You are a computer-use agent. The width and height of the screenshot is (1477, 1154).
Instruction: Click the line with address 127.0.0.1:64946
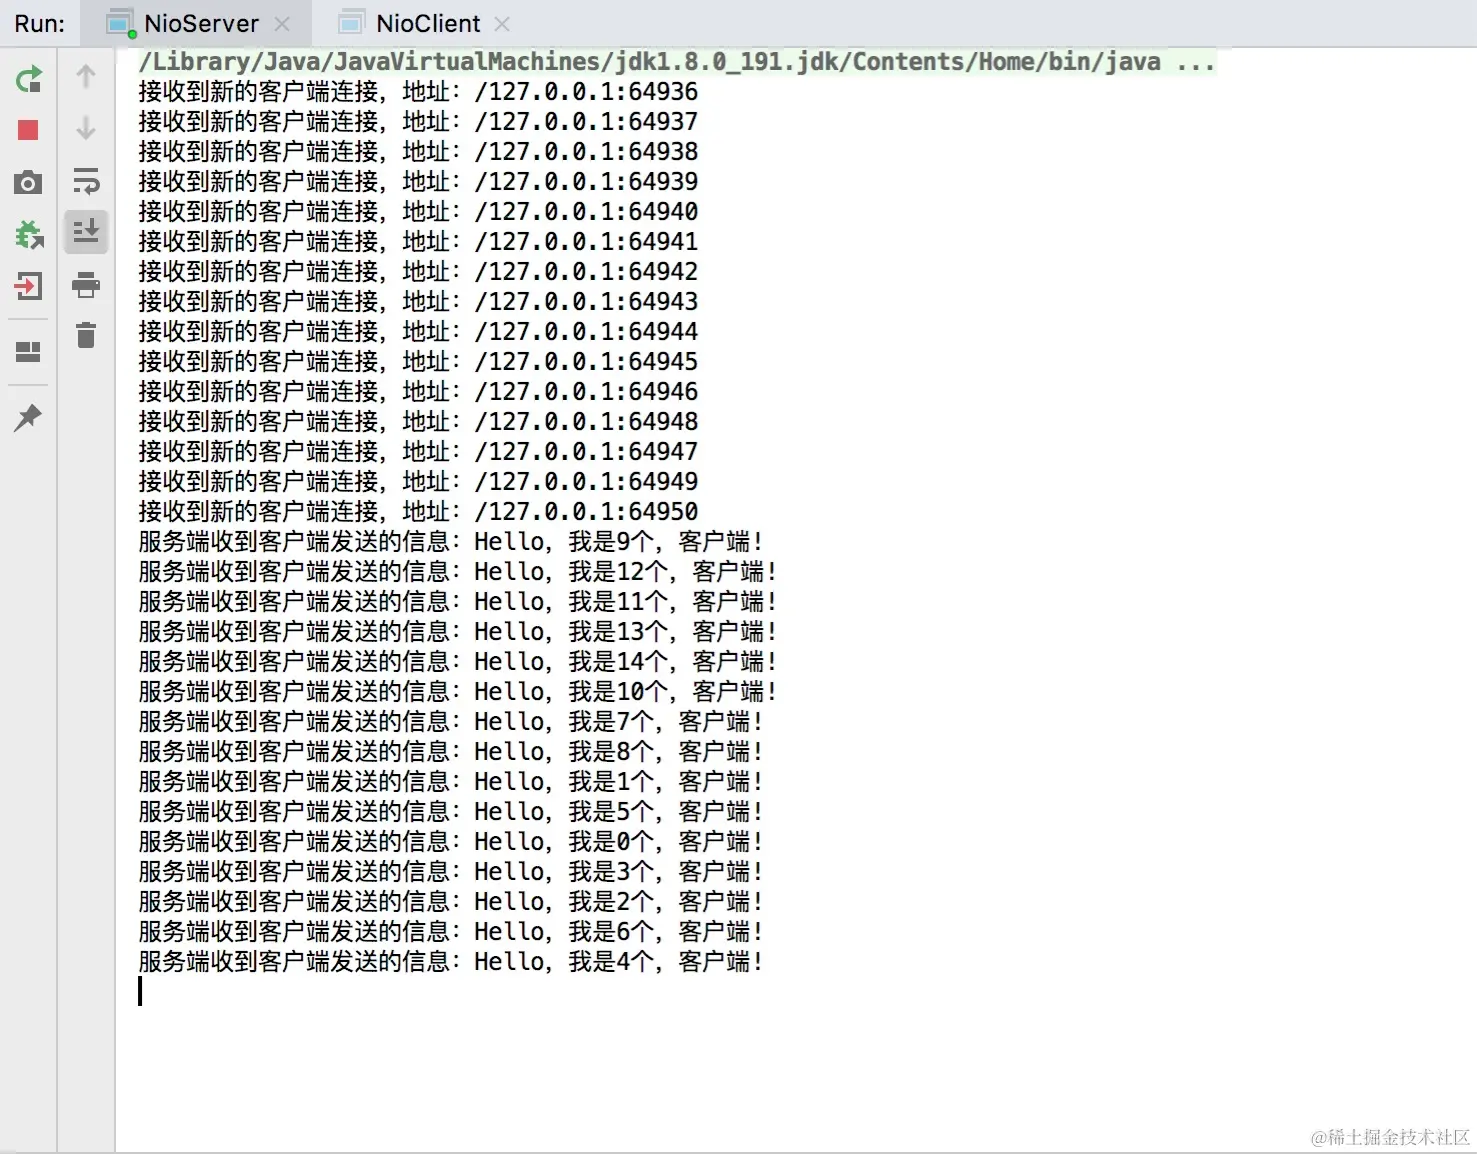(418, 392)
